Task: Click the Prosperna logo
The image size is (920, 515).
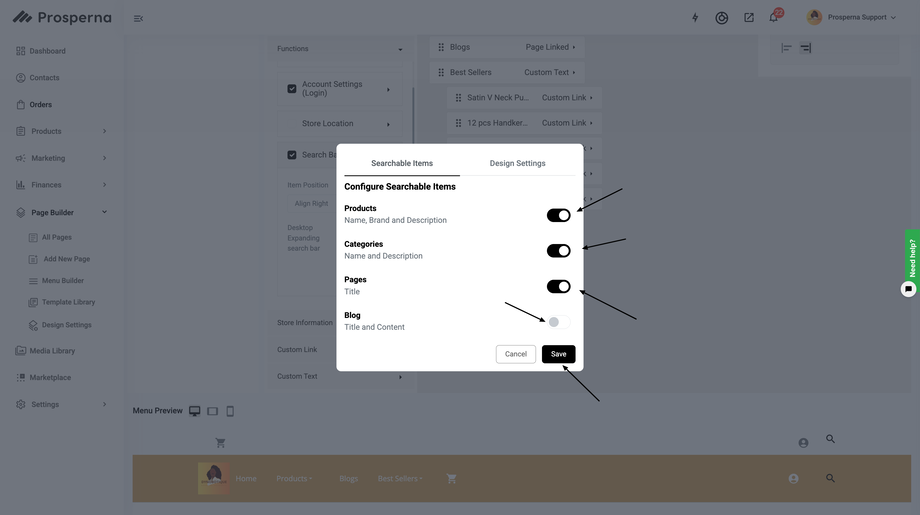Action: [62, 18]
